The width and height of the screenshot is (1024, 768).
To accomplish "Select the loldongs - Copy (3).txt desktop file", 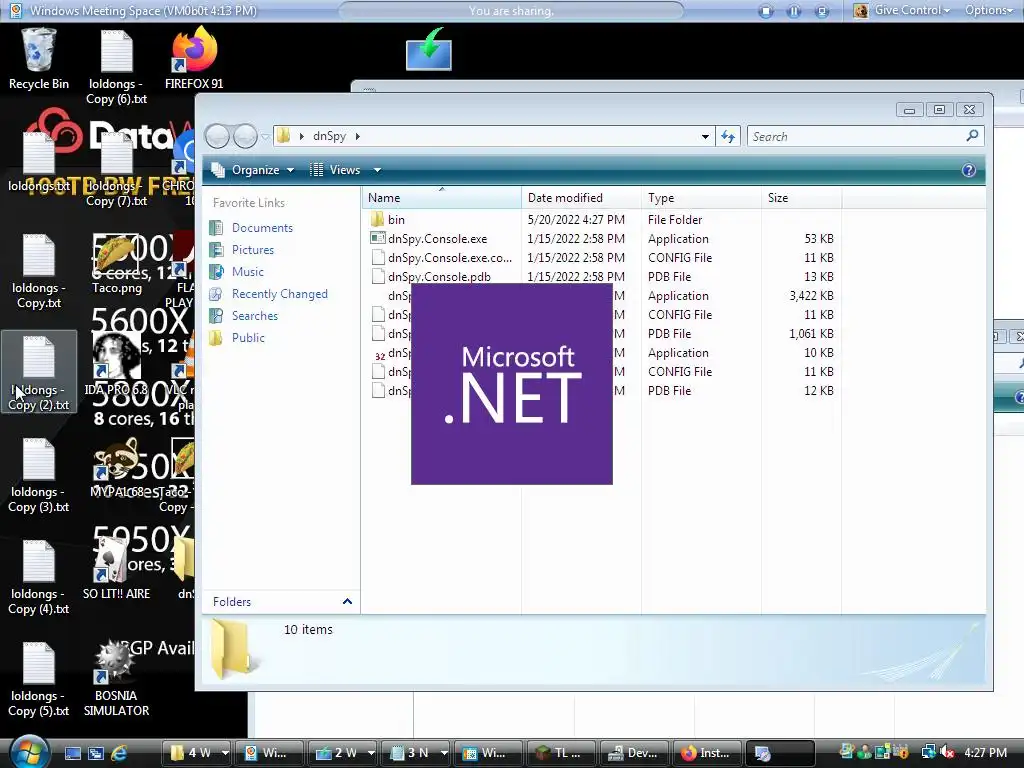I will tap(39, 475).
